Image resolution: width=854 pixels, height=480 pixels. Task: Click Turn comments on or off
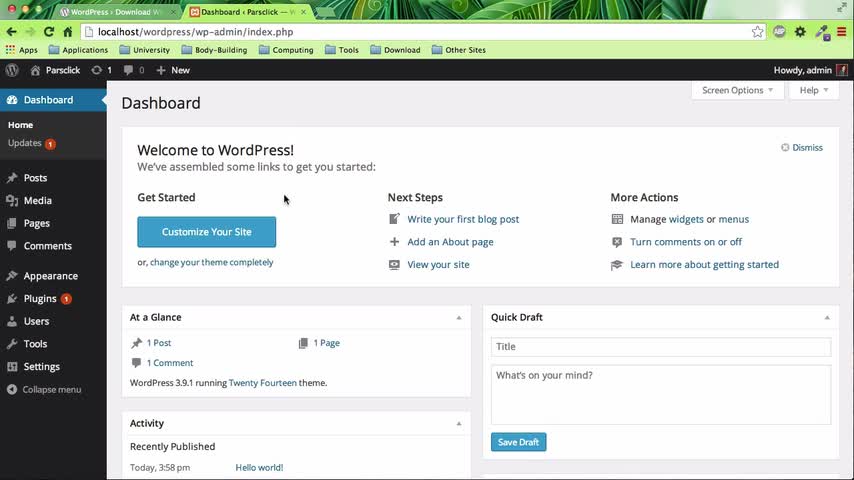coord(686,242)
